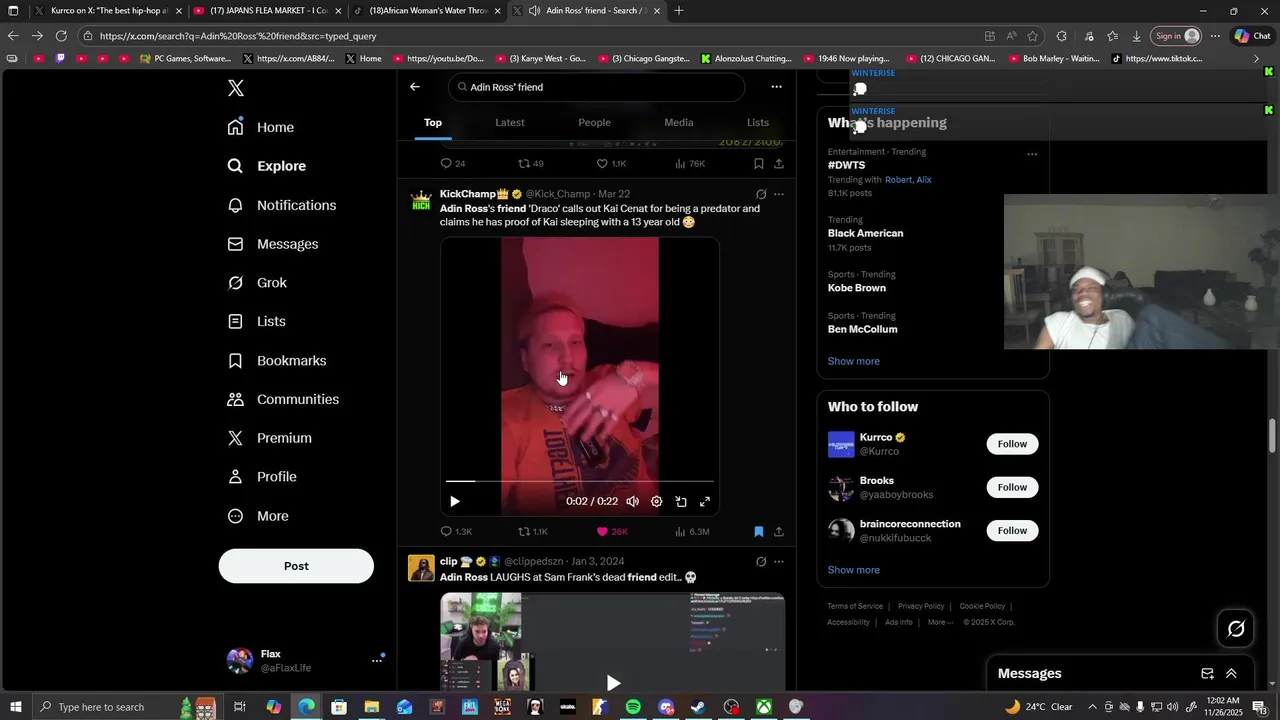Switch to the Lists search tab
The image size is (1280, 720).
coord(758,123)
